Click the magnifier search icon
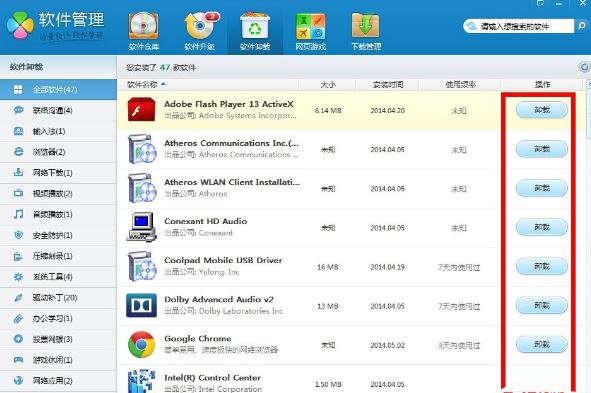The image size is (591, 393). 582,26
